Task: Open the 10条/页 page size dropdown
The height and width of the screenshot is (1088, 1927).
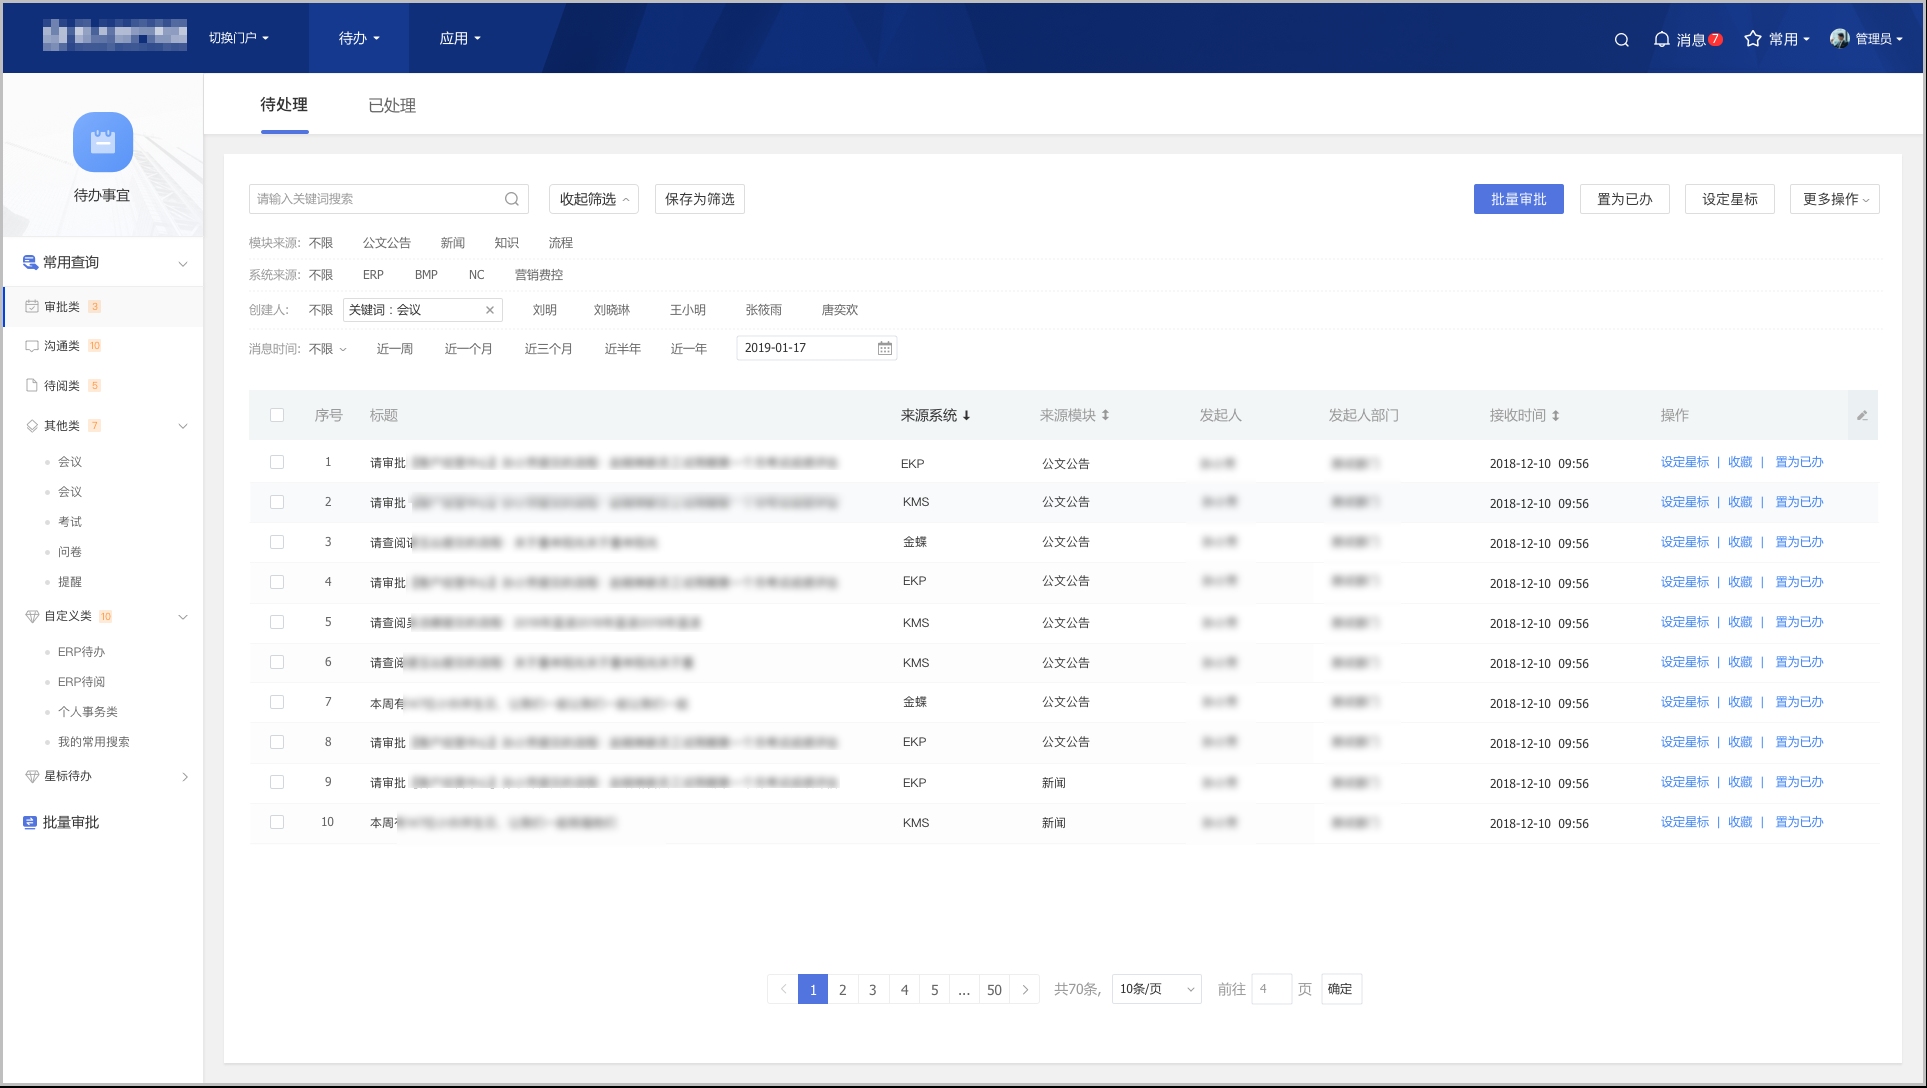Action: [x=1155, y=988]
